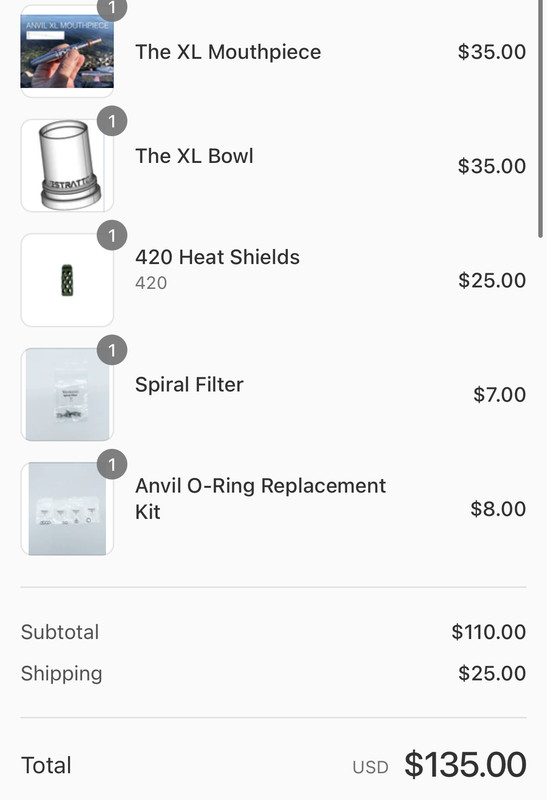Tap quantity badge on Spiral Filter
The image size is (547, 800).
112,350
